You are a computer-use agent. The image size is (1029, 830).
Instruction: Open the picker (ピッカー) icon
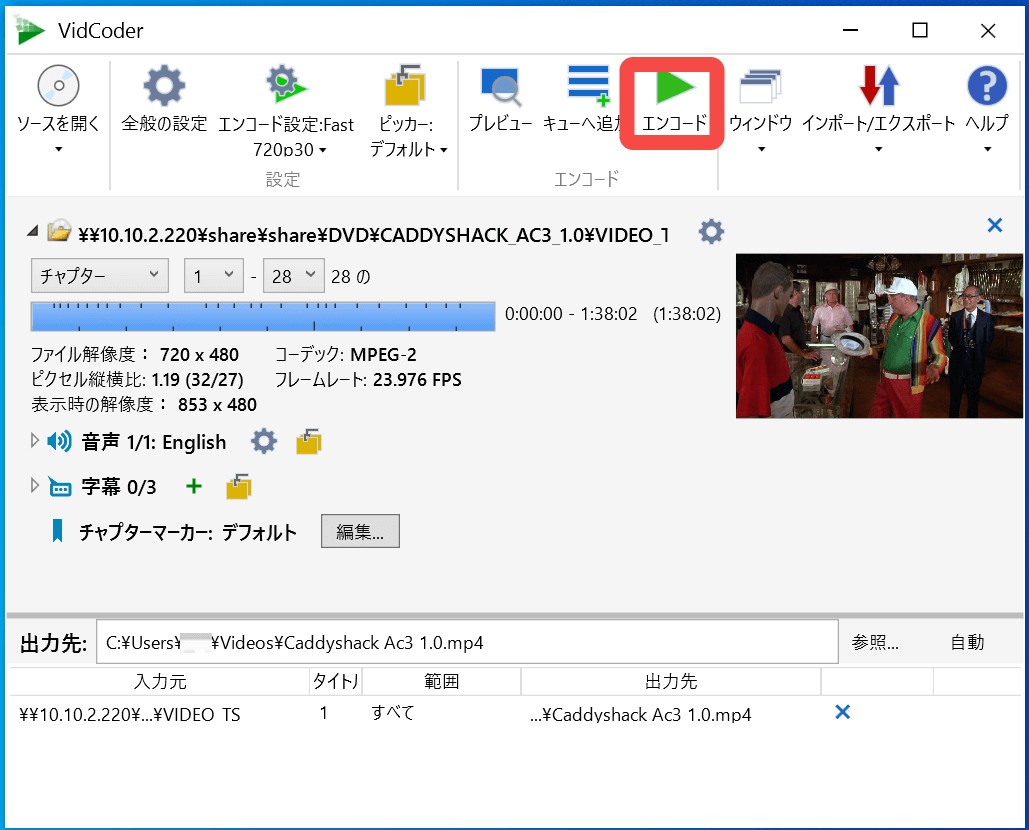pos(405,85)
